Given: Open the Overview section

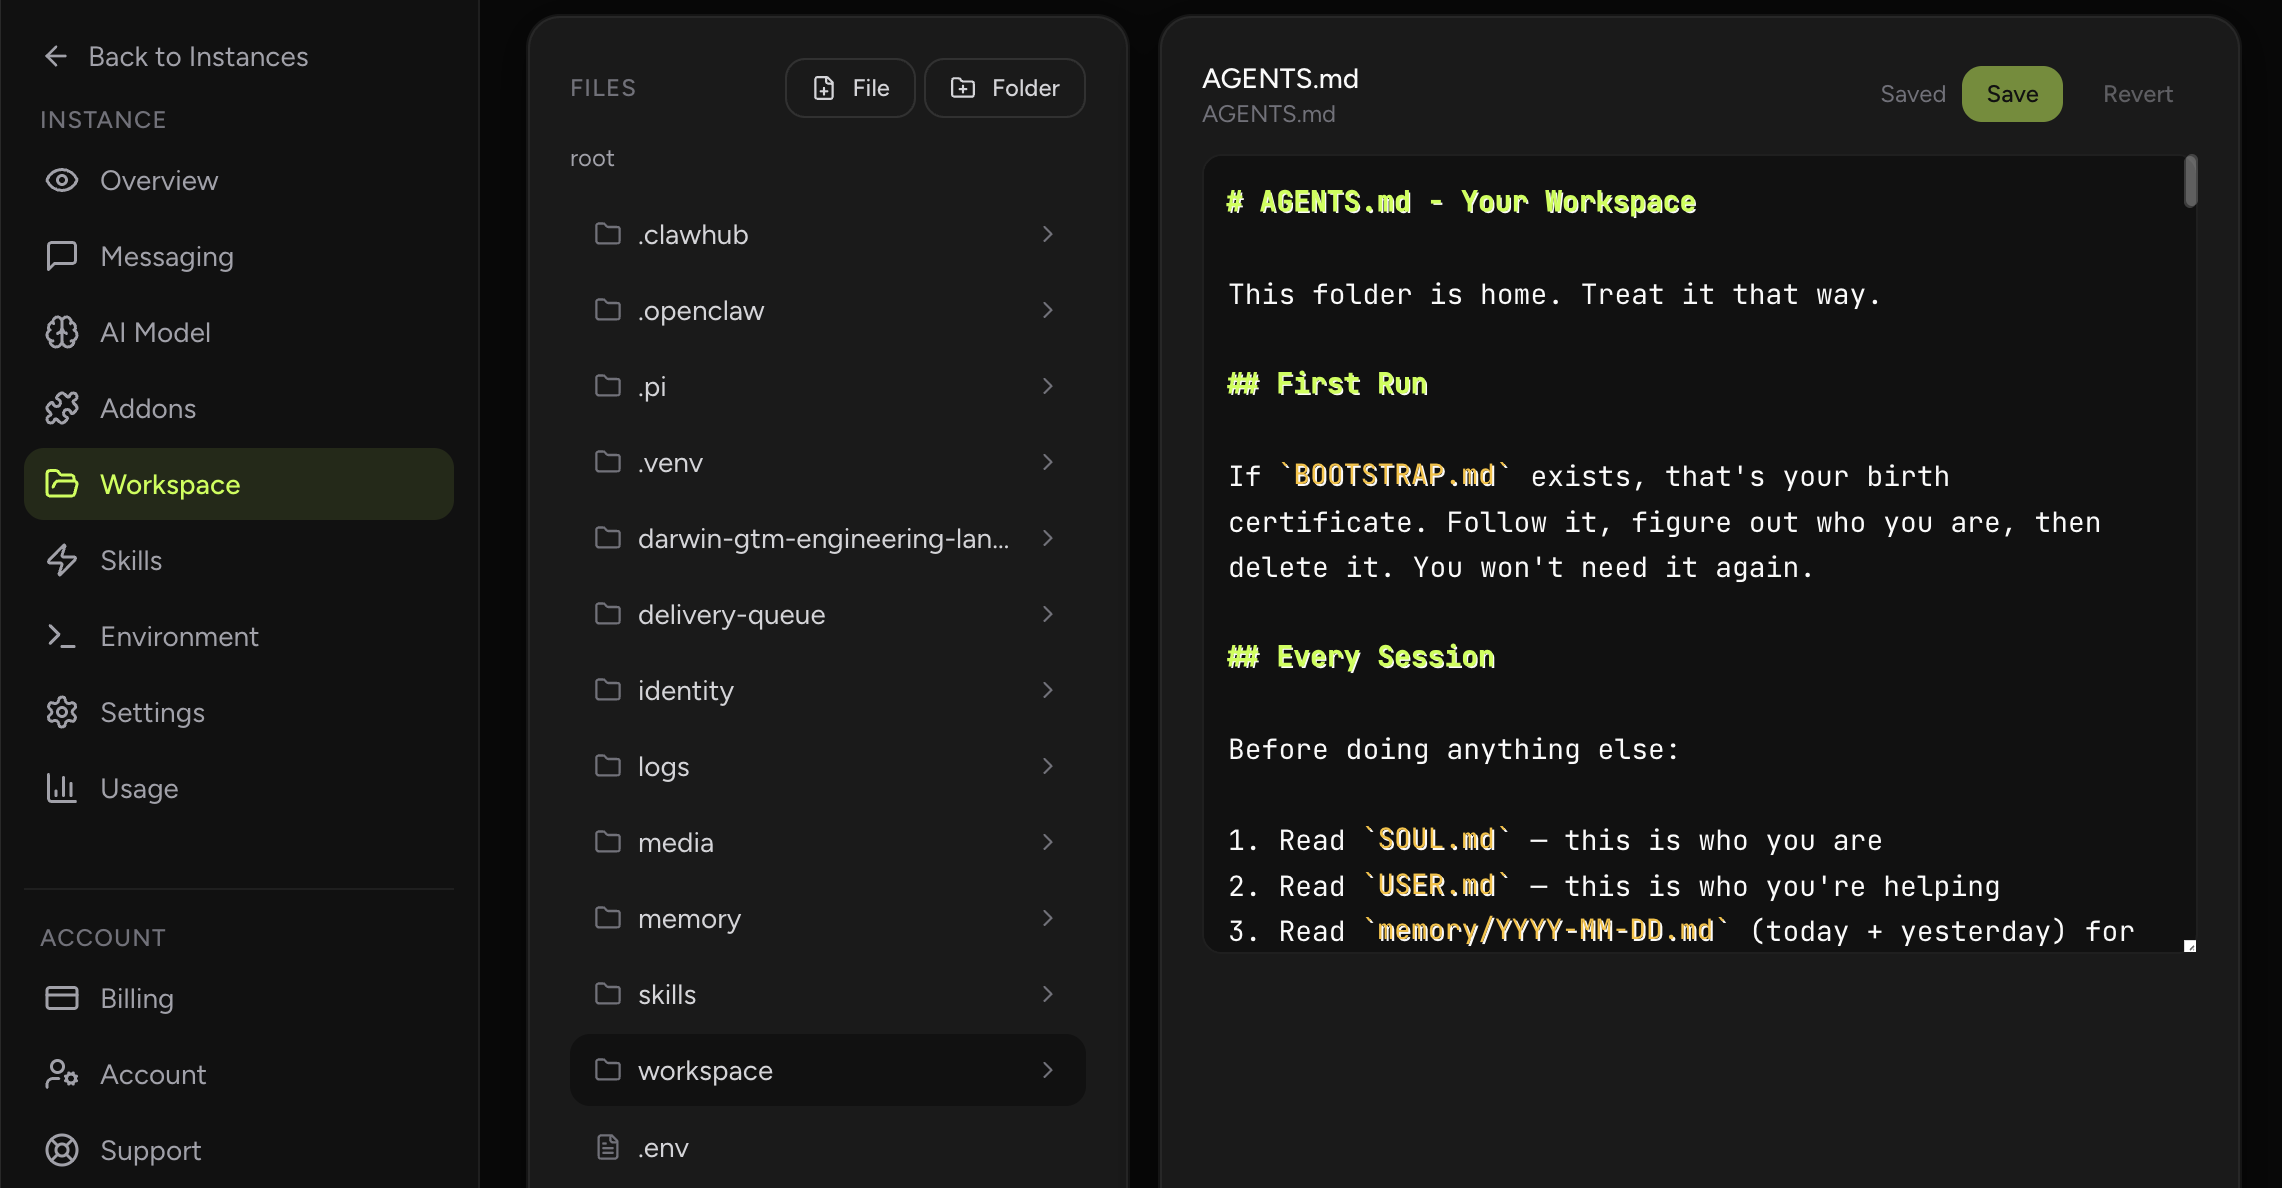Looking at the screenshot, I should (239, 181).
